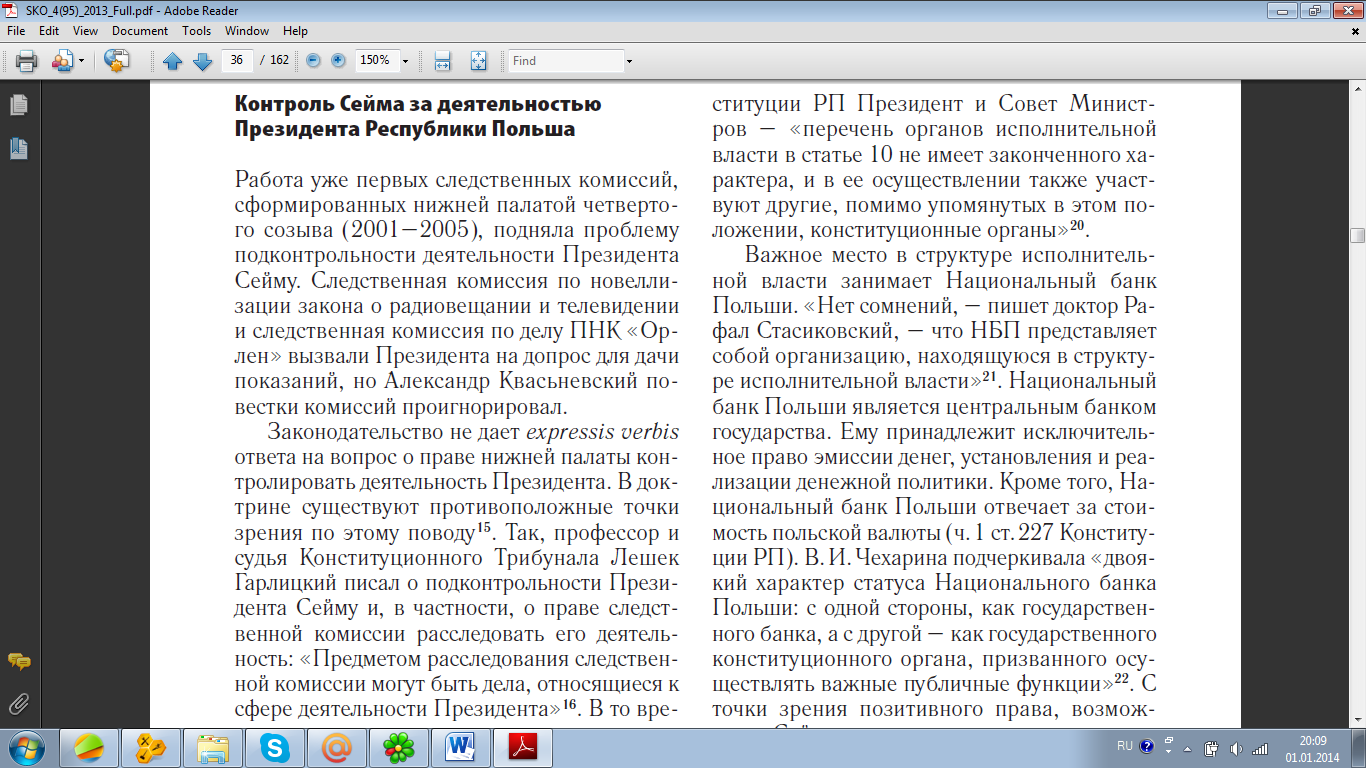Image resolution: width=1366 pixels, height=768 pixels.
Task: Click the Show desktop strip
Action: point(1359,748)
